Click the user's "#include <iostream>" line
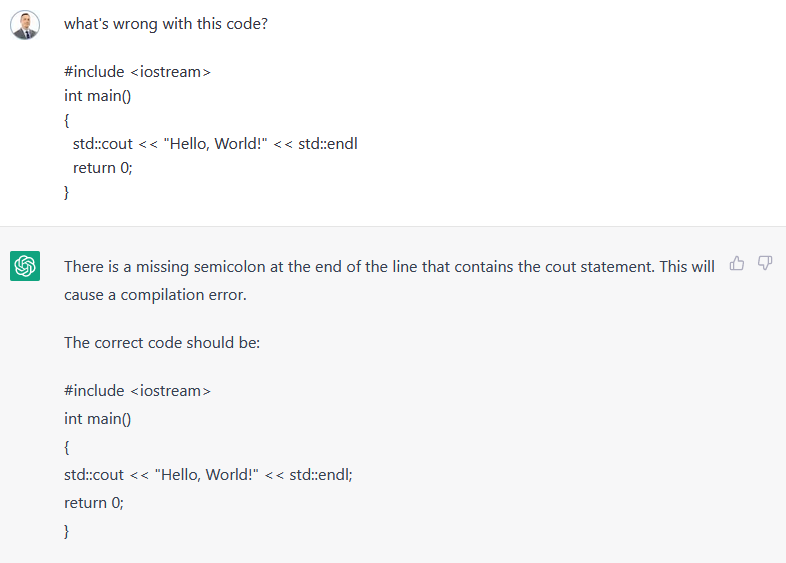The height and width of the screenshot is (563, 786). (x=137, y=72)
